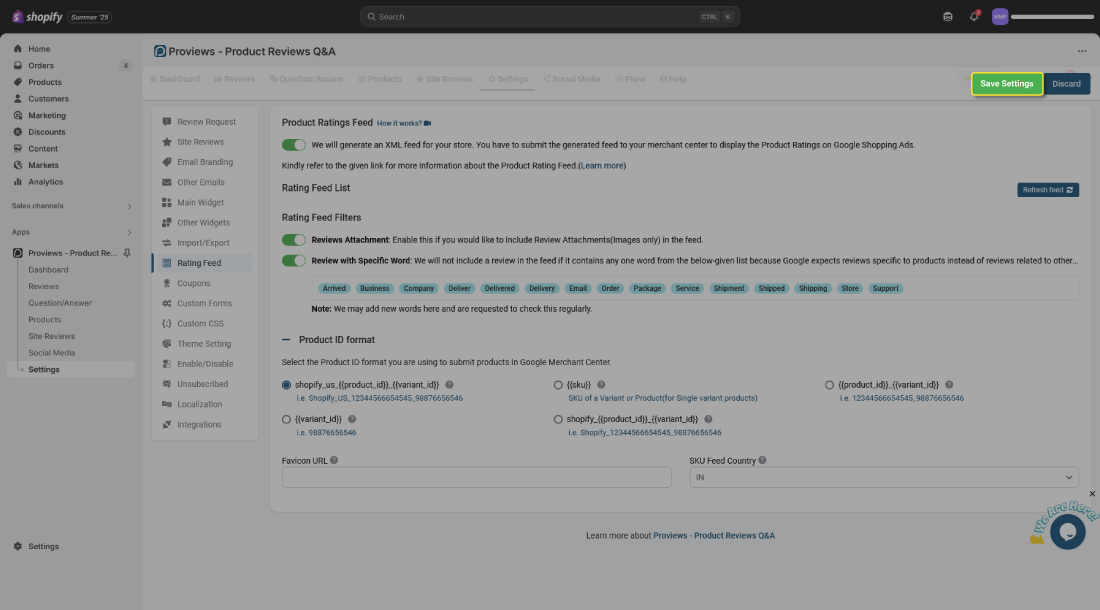Close the We Are Here chat widget
The image size is (1100, 610).
(1092, 494)
